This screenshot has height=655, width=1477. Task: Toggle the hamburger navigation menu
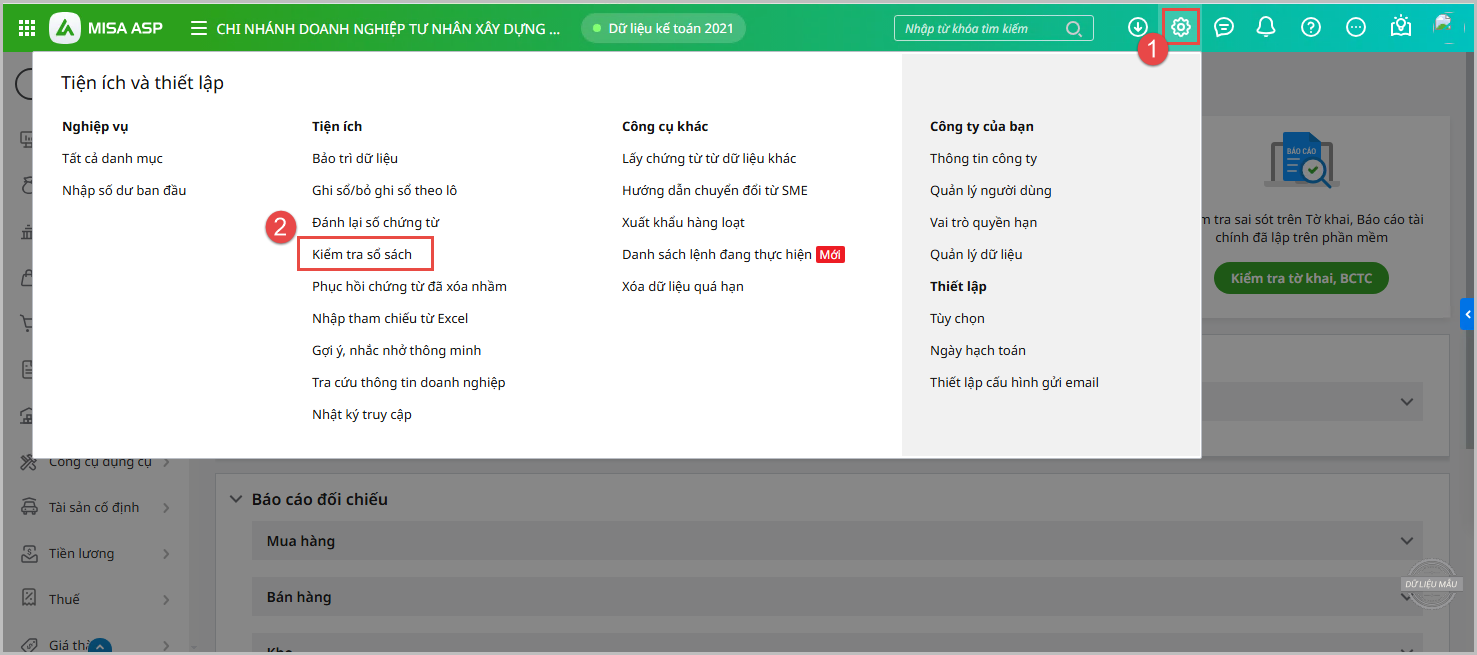[x=199, y=28]
